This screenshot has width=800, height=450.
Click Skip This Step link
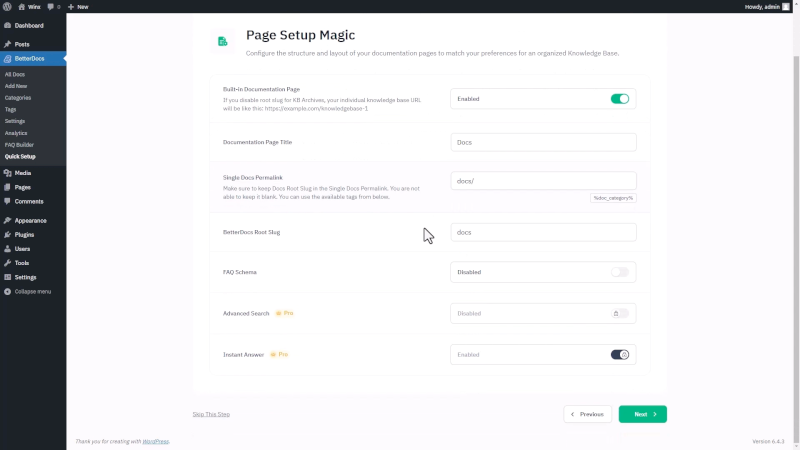click(x=211, y=414)
